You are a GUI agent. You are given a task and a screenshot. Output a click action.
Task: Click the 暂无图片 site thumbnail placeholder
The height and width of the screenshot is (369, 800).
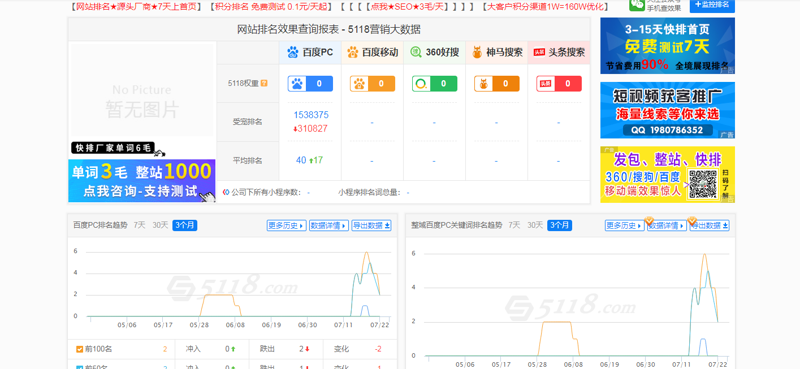(x=142, y=90)
